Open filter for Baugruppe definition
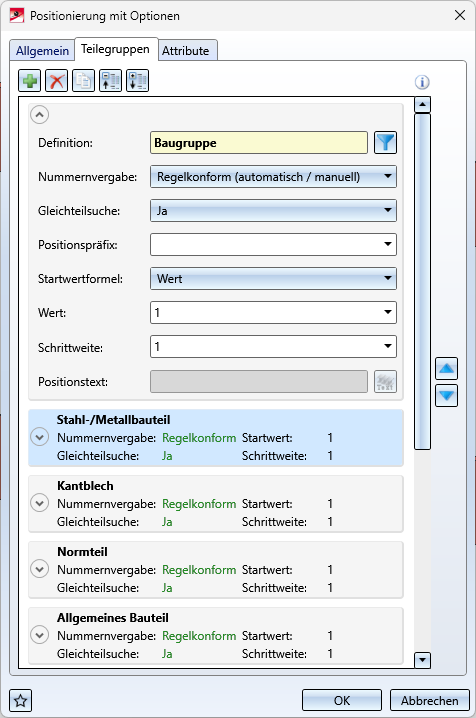The image size is (476, 718). click(x=385, y=142)
